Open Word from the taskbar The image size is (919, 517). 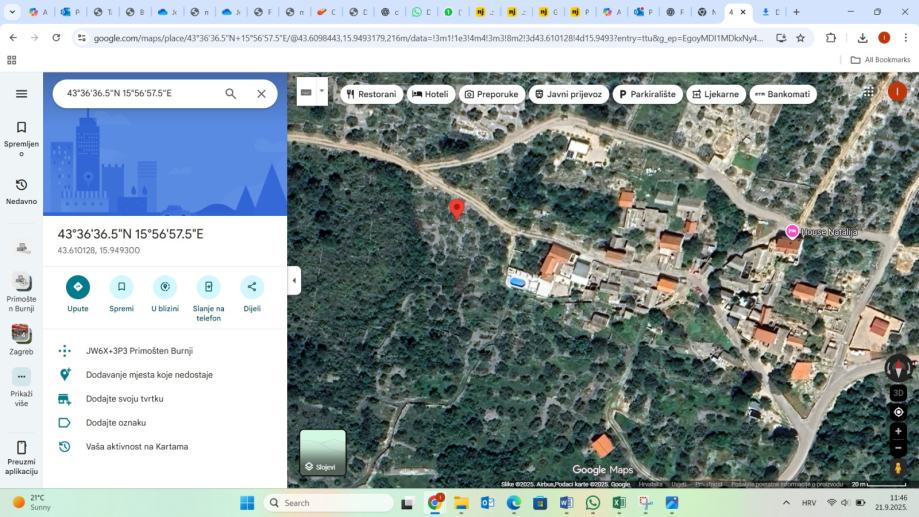566,503
